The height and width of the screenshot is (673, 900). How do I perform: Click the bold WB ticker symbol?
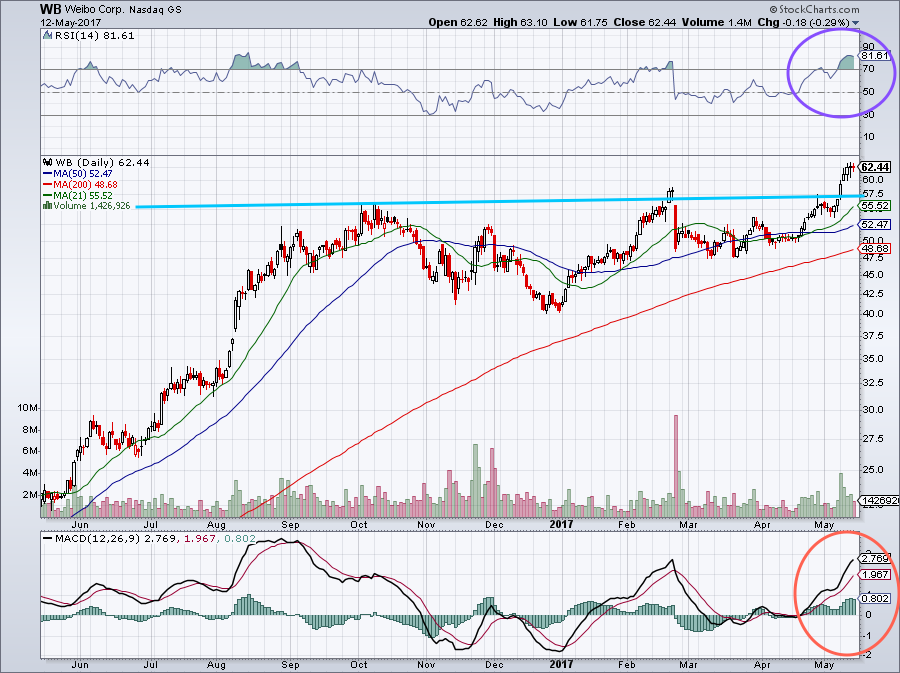pyautogui.click(x=51, y=9)
